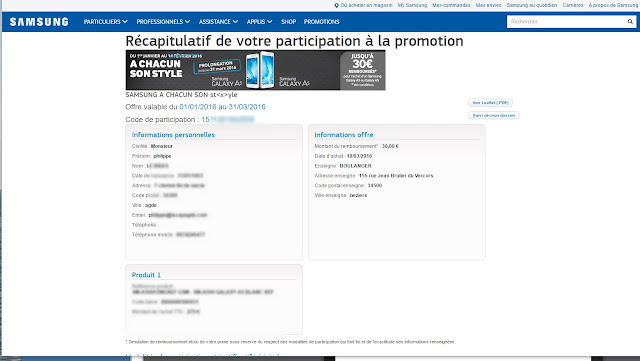Screen dimensions: 640x361
Task: Open Où acheter en magasin link
Action: pos(366,5)
